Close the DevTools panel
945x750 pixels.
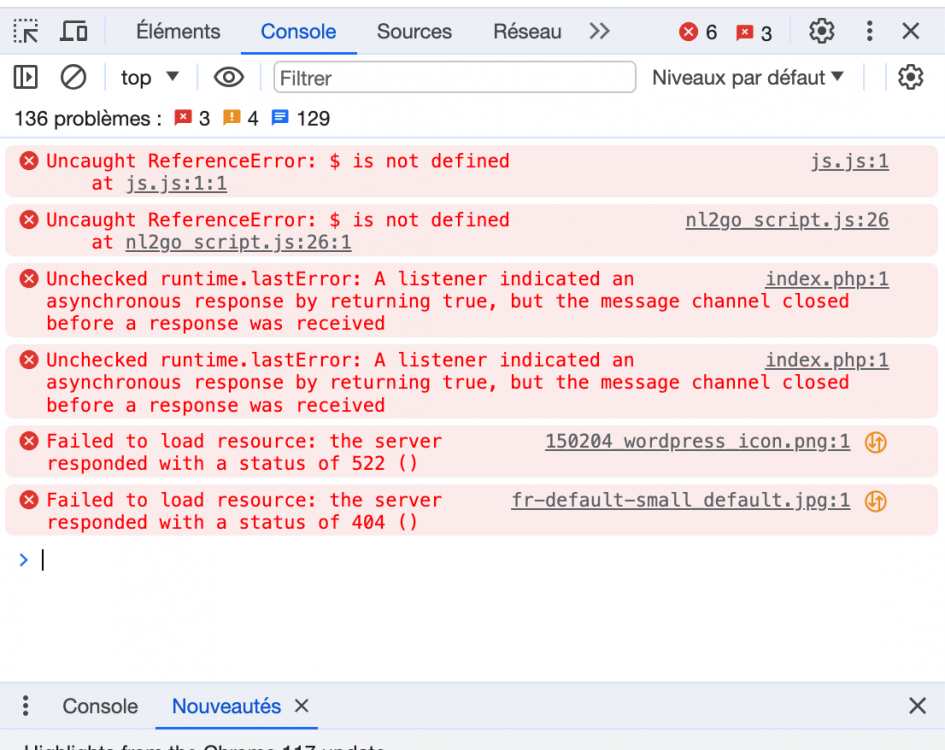911,31
